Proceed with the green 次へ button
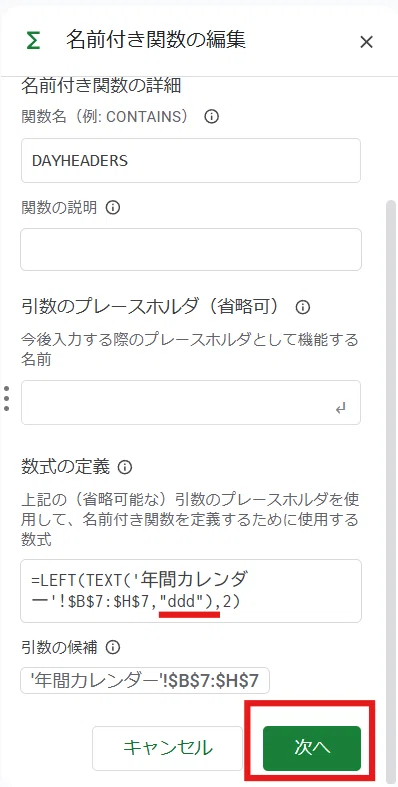This screenshot has height=787, width=398. pos(312,748)
